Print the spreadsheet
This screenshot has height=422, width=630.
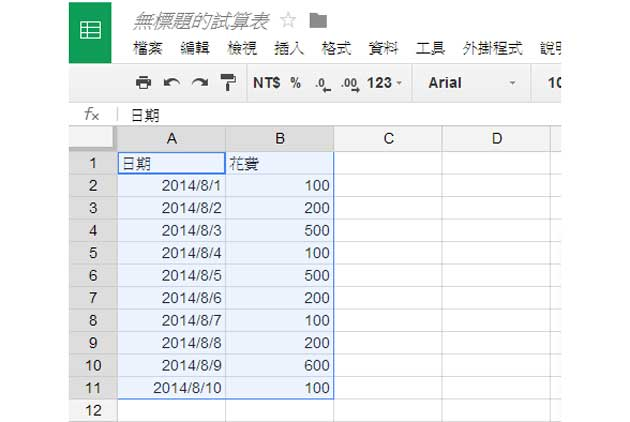pyautogui.click(x=143, y=82)
